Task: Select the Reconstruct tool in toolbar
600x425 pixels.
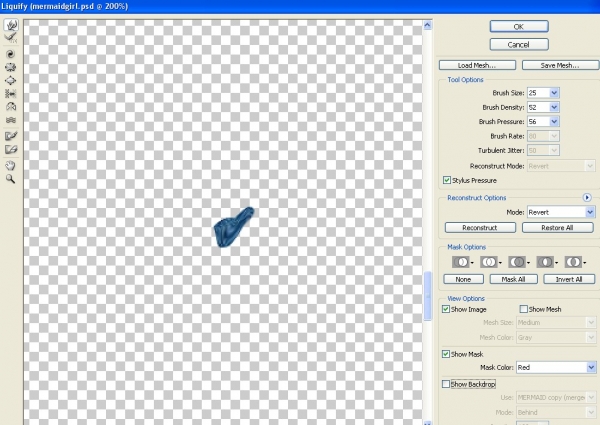Action: [11, 38]
